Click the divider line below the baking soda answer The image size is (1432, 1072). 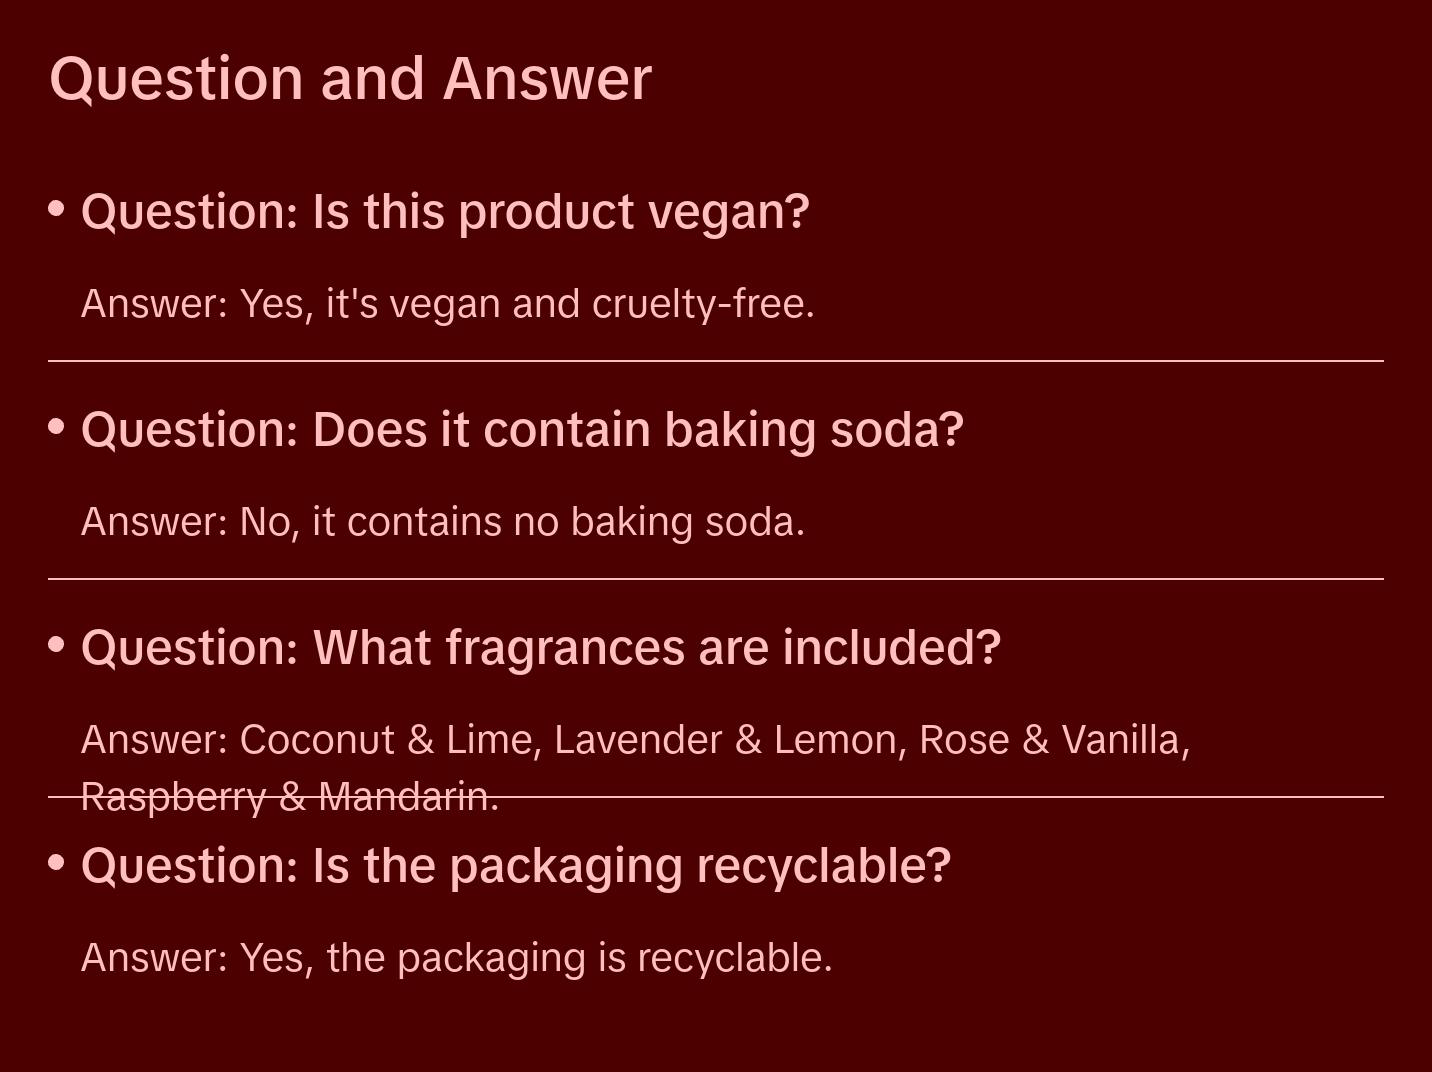pos(716,578)
